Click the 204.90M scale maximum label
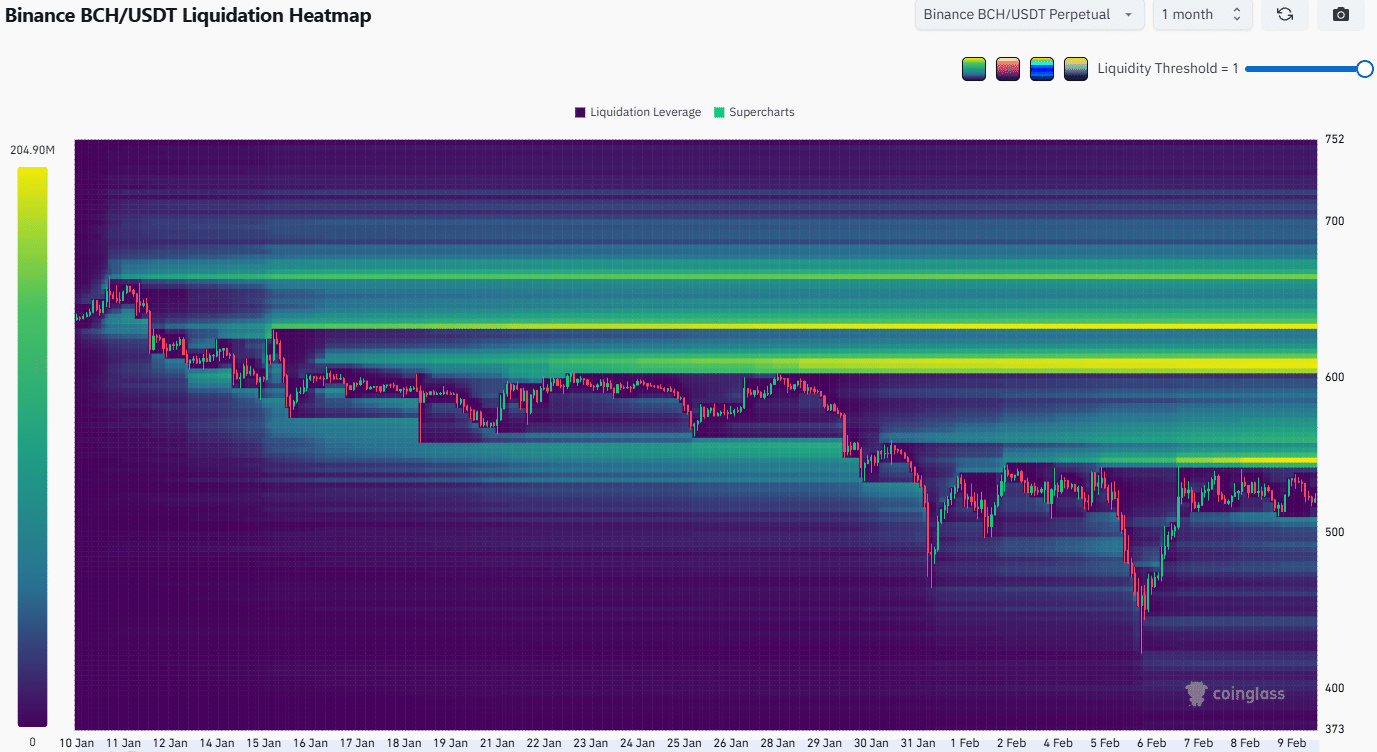1377x752 pixels. click(x=32, y=150)
